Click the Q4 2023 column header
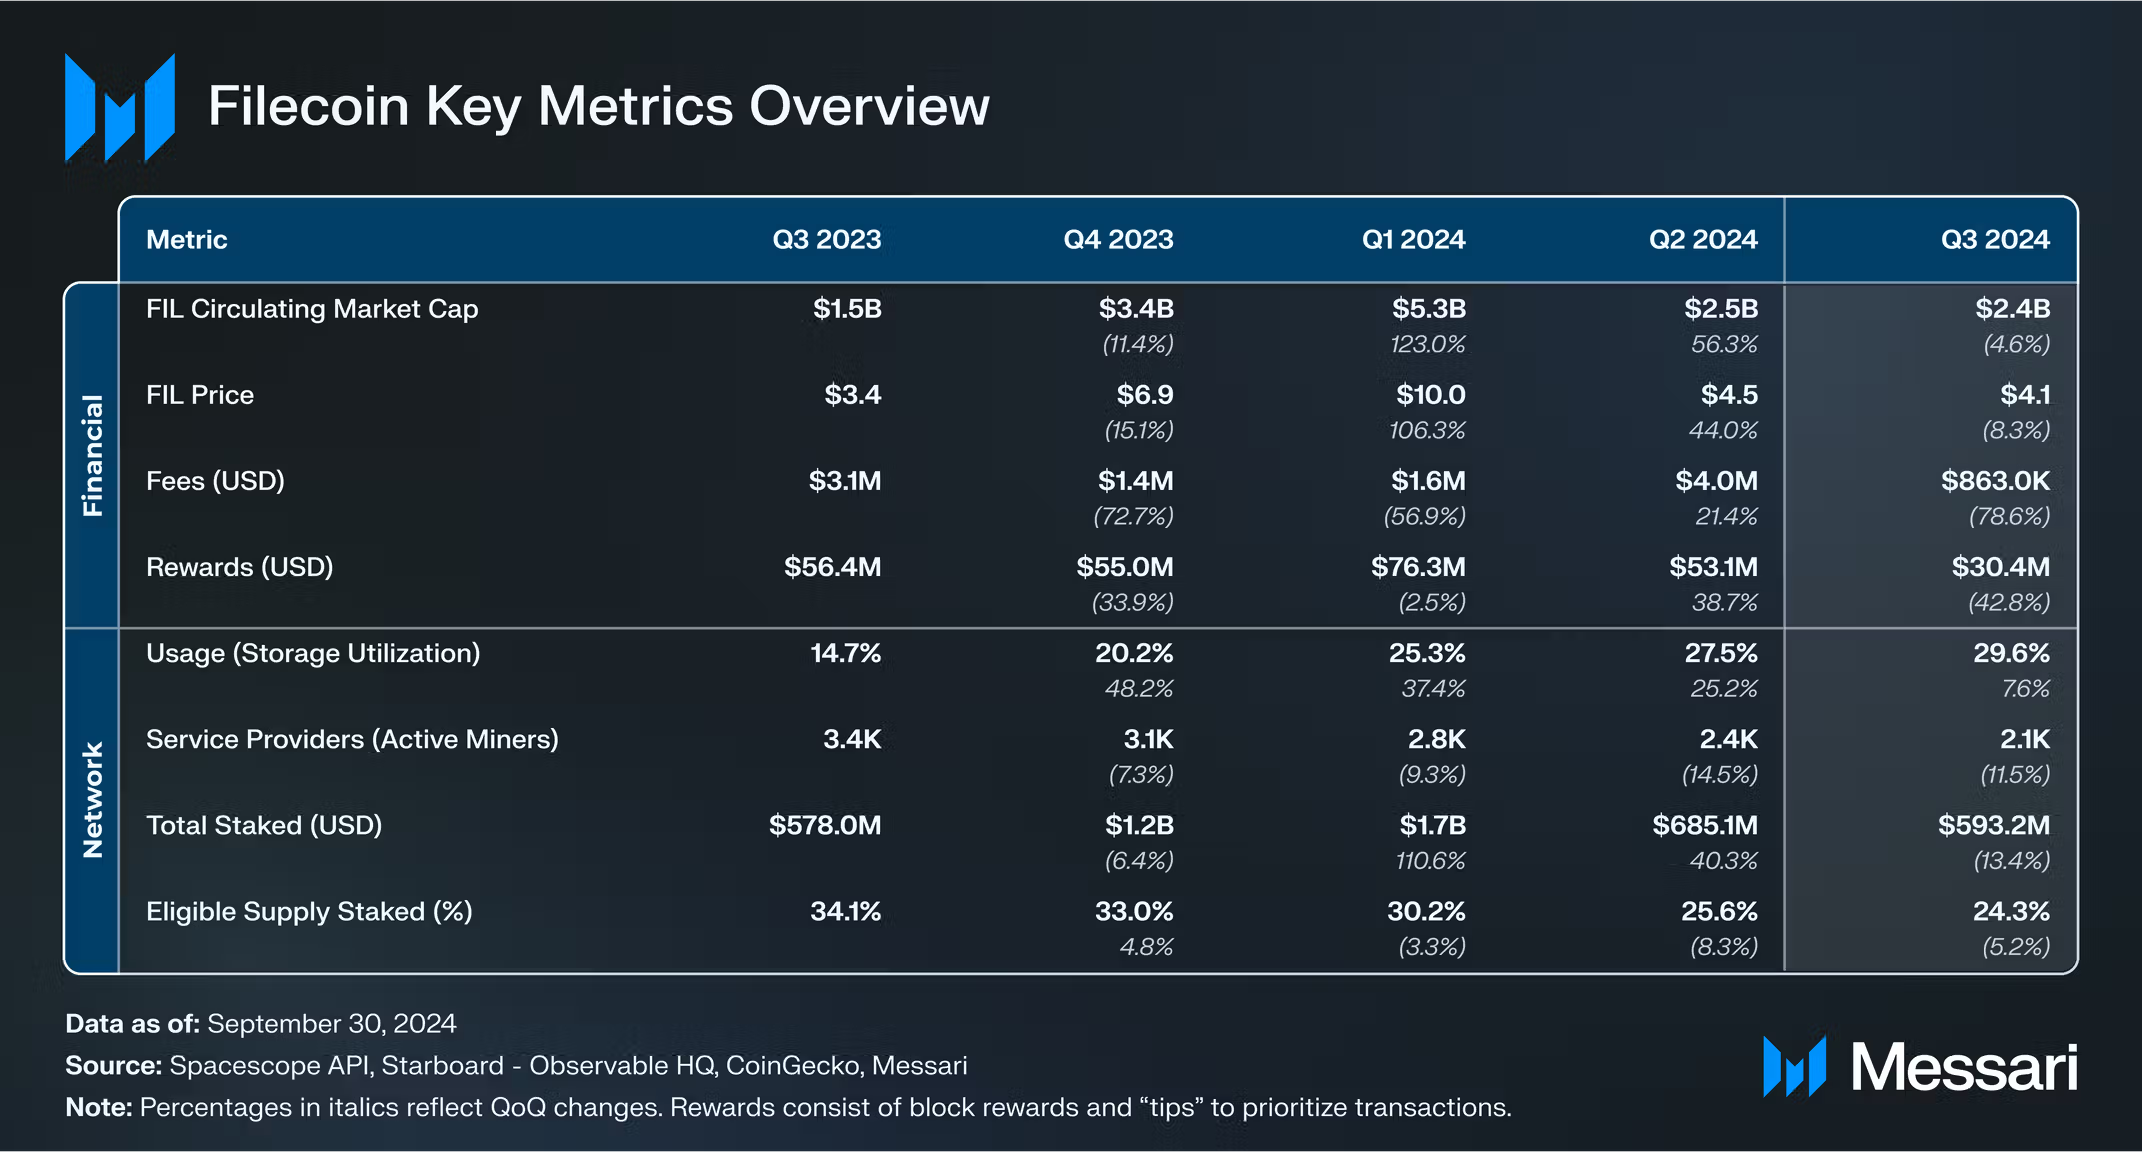Image resolution: width=2142 pixels, height=1152 pixels. point(1117,240)
